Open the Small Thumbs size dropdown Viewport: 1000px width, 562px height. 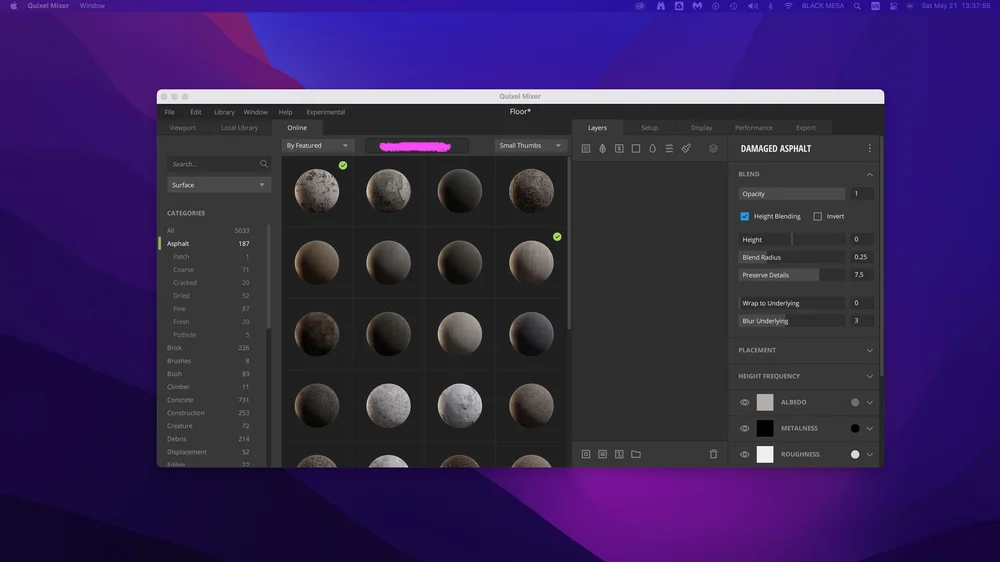[x=530, y=145]
